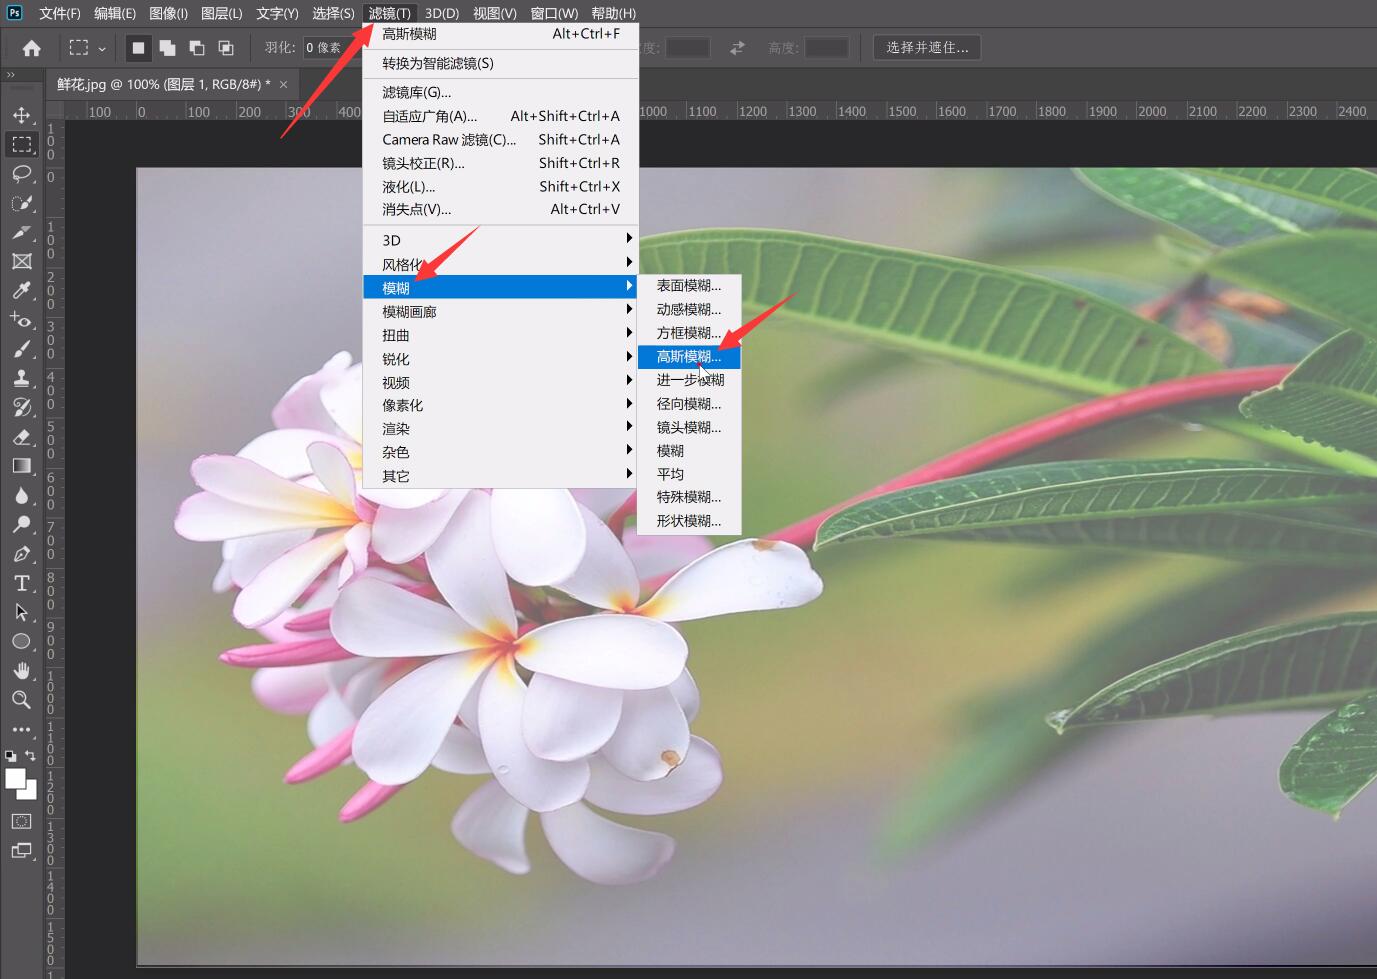Enable New Selection mode button
Screen dimensions: 1377x979
(x=138, y=48)
